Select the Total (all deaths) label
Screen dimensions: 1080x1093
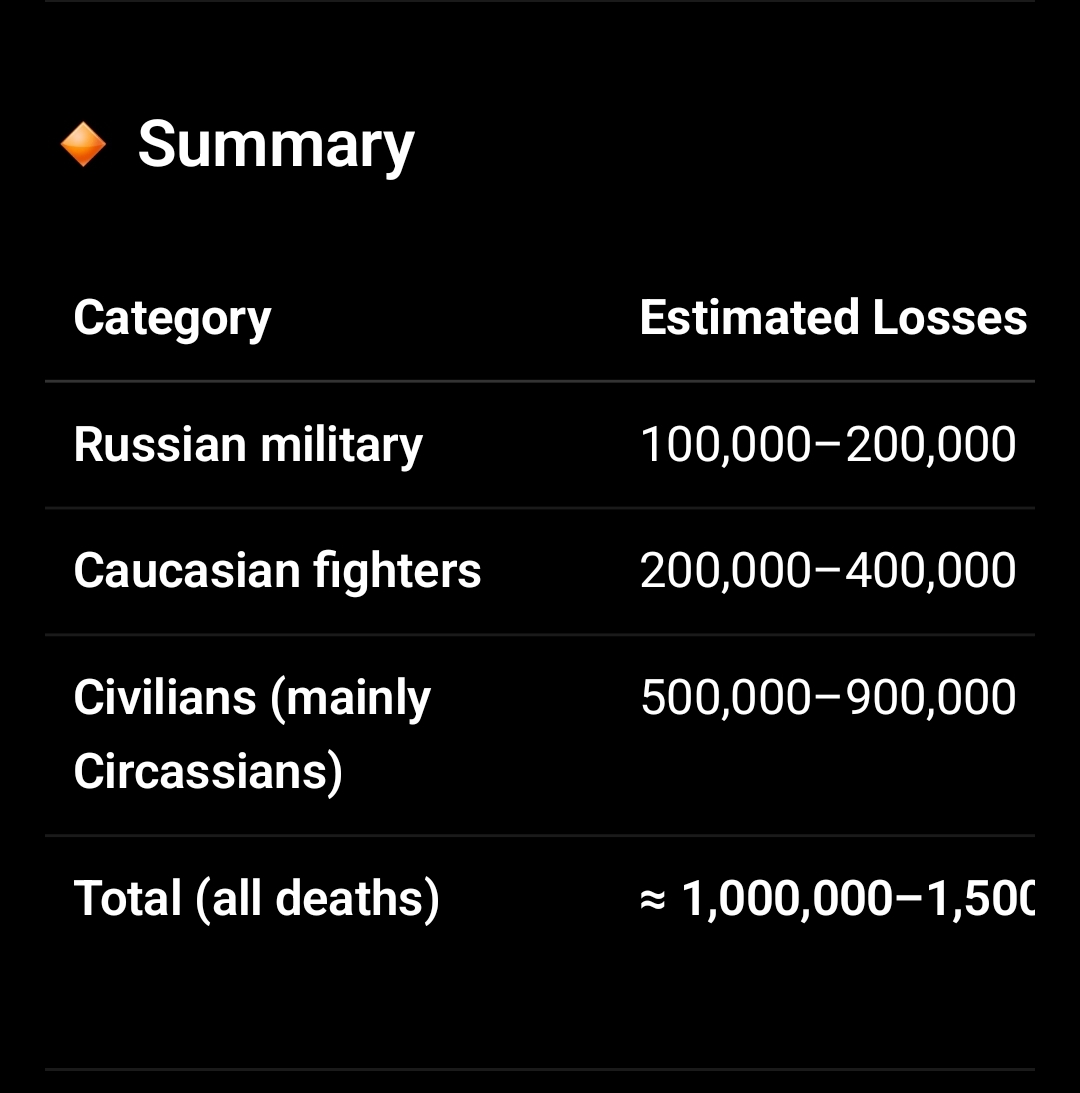coord(257,899)
